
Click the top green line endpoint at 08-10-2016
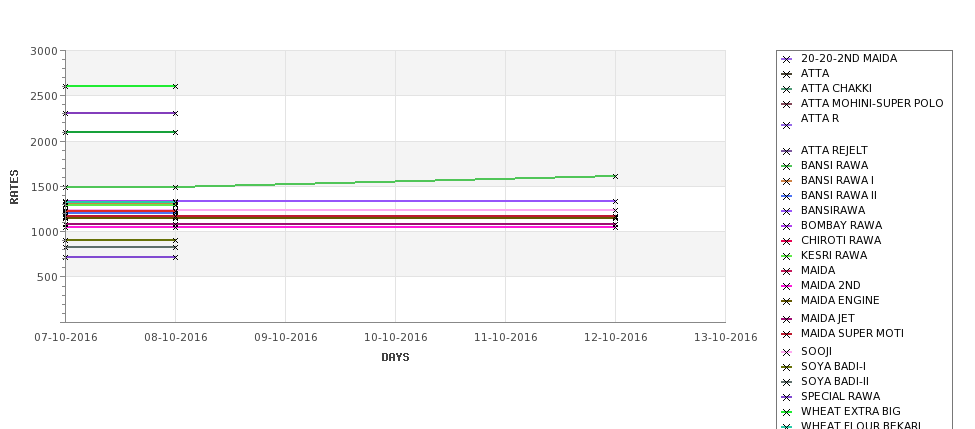click(x=175, y=86)
